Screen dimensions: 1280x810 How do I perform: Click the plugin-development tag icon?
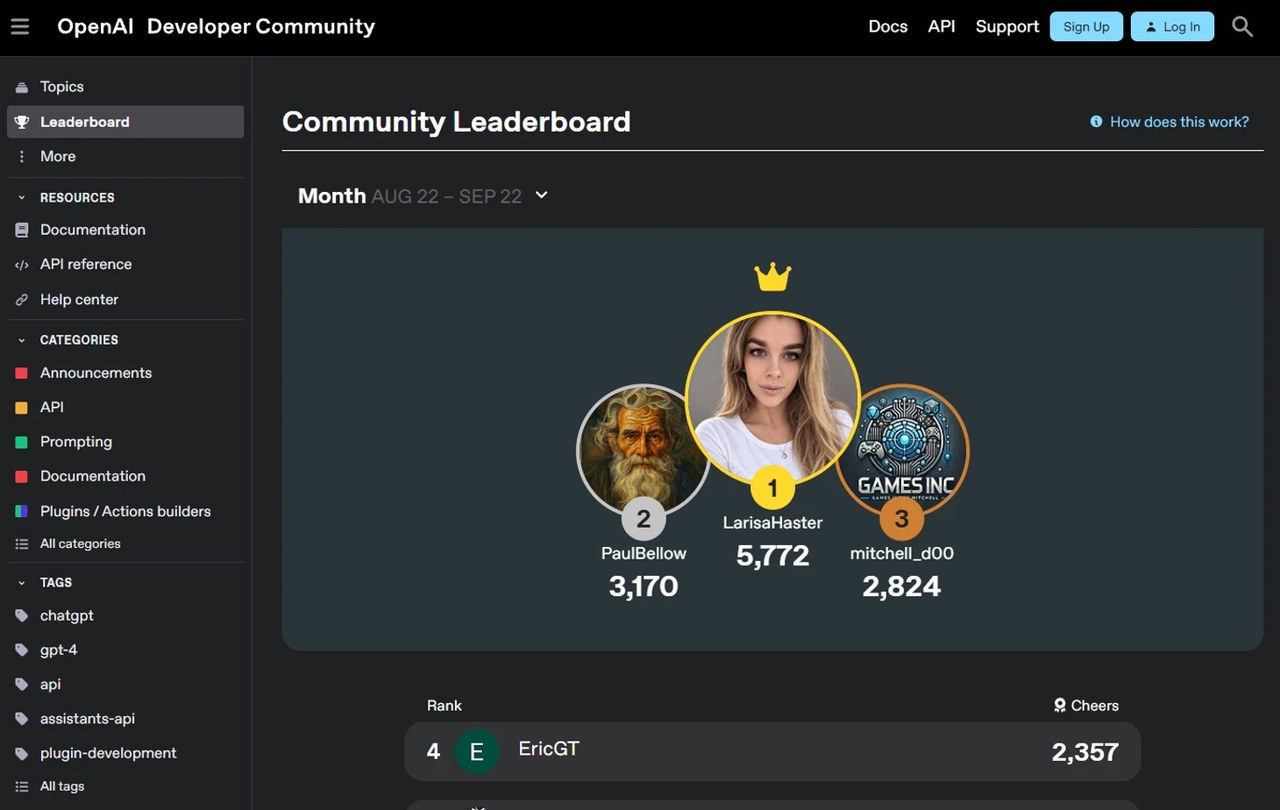[22, 753]
